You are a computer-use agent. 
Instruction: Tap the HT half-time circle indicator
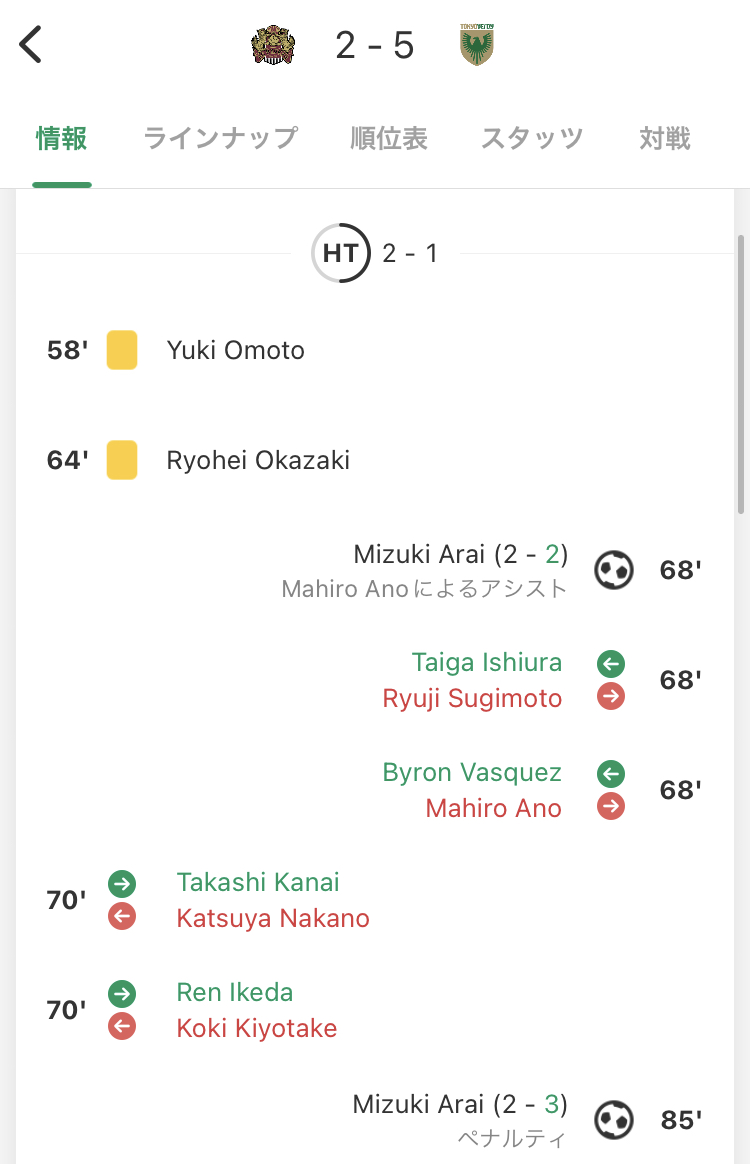pos(341,253)
